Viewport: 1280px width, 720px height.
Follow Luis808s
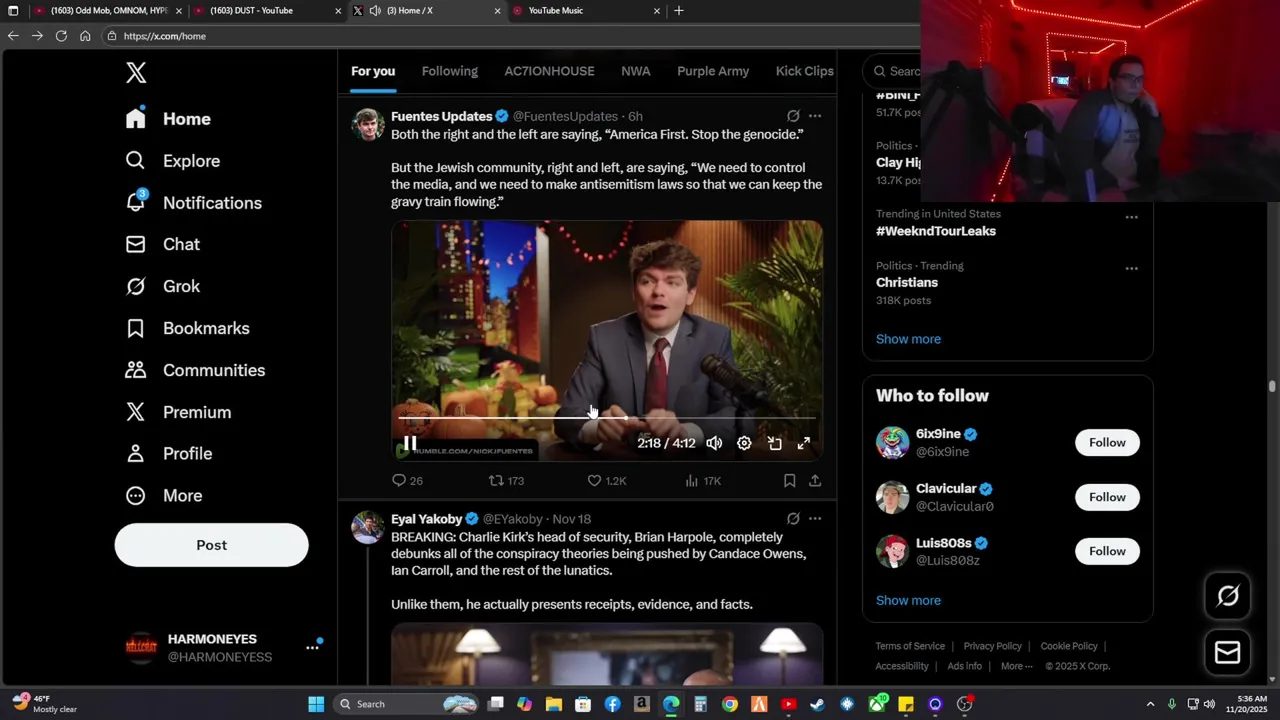point(1107,551)
